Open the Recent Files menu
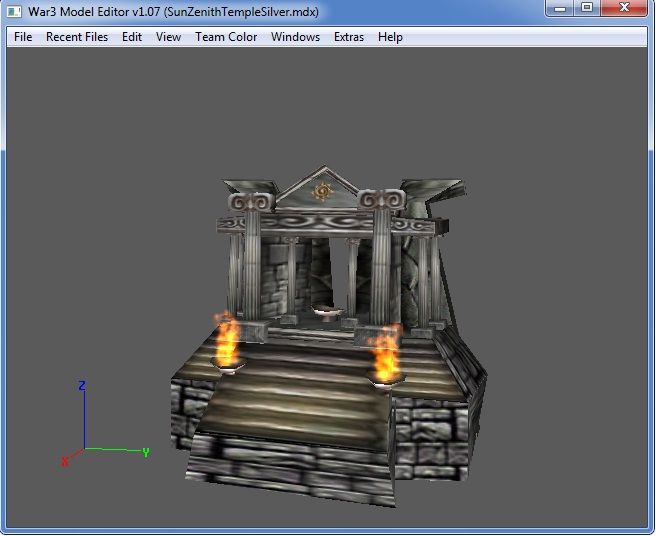The image size is (656, 536). pos(77,37)
